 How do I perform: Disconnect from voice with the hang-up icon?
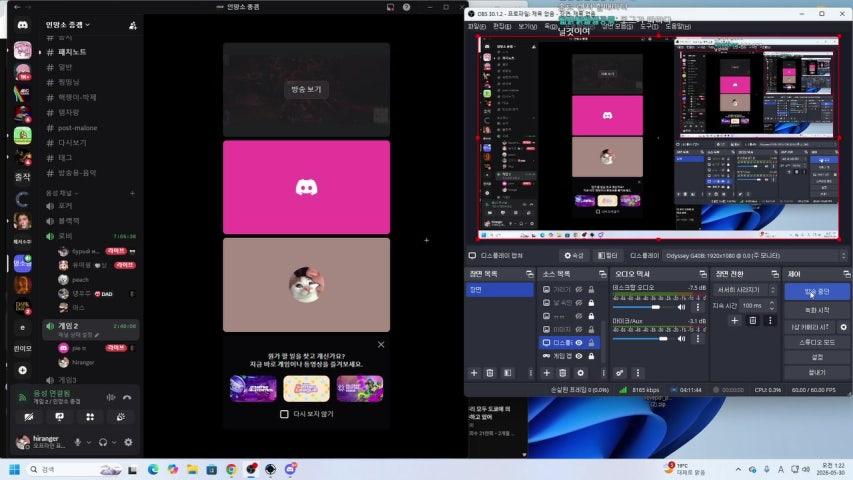(127, 397)
